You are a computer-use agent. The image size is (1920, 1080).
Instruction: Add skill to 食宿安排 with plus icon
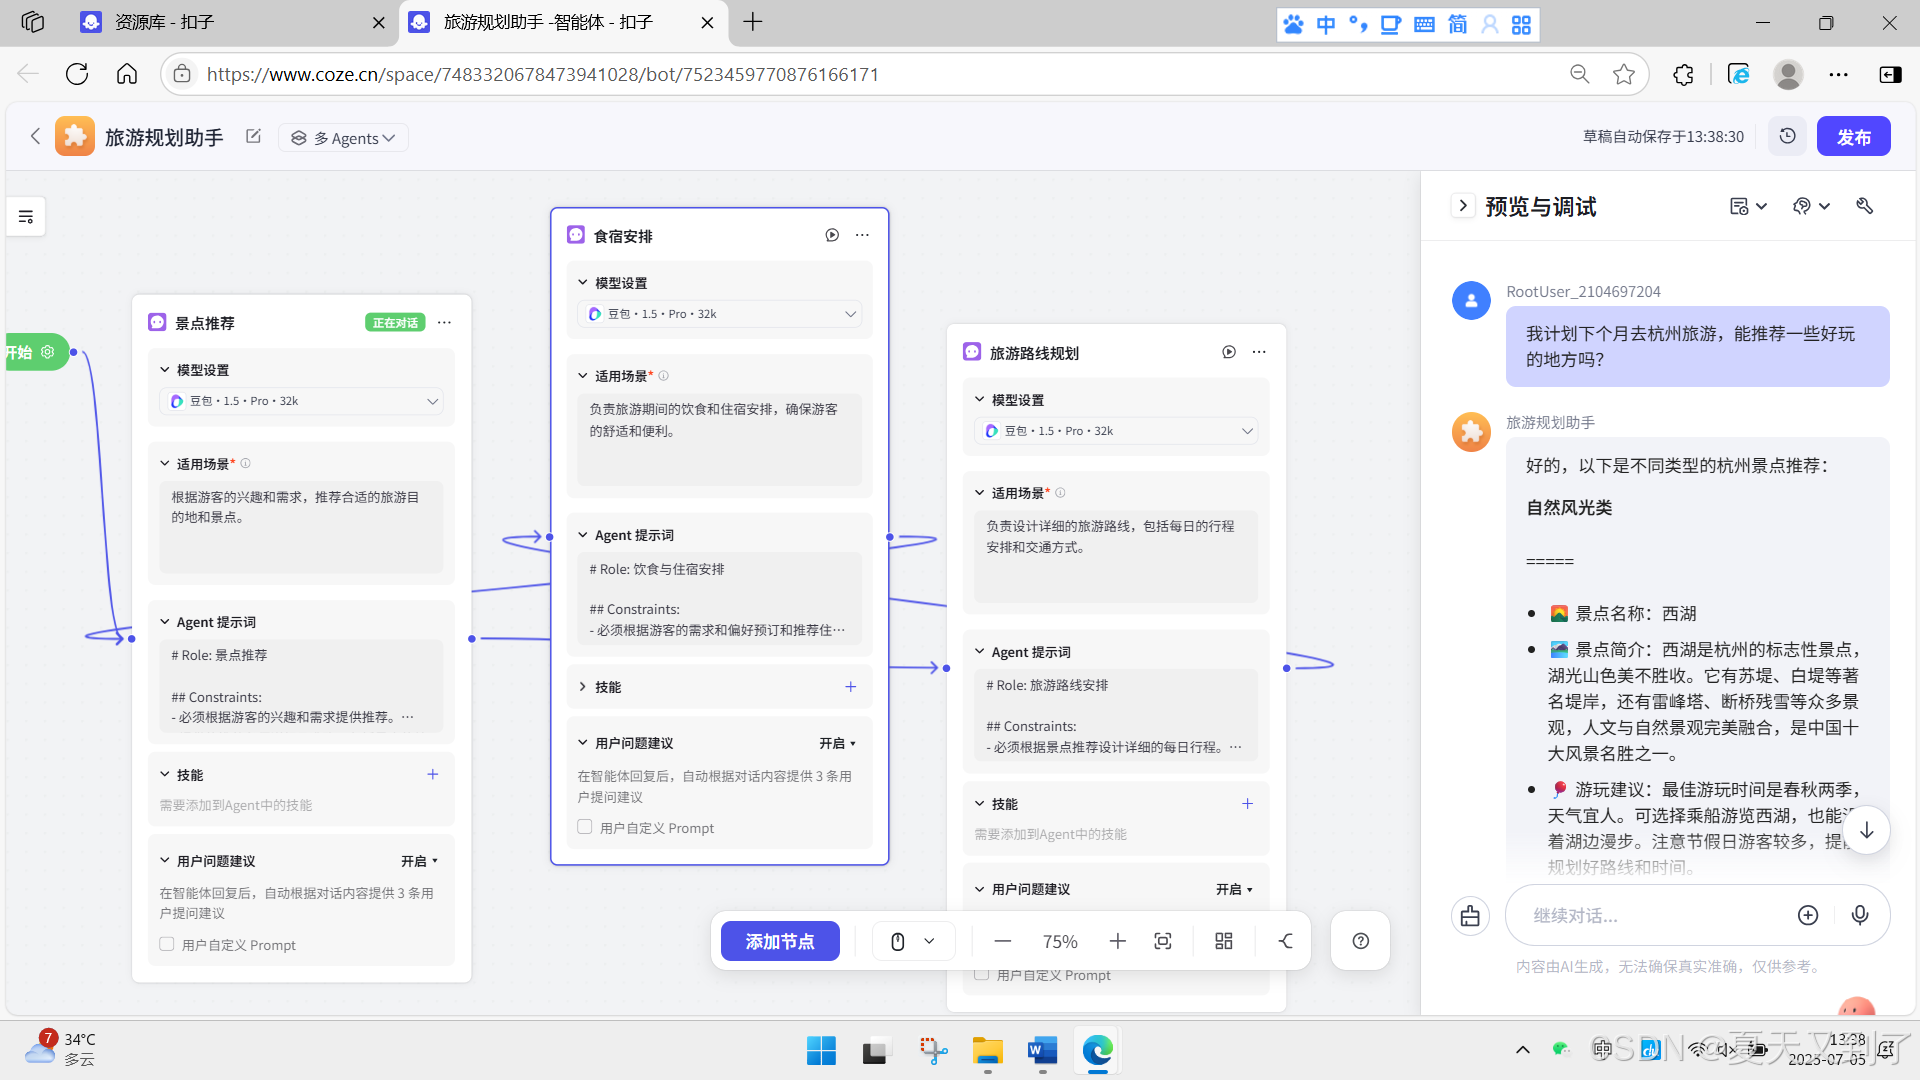850,687
